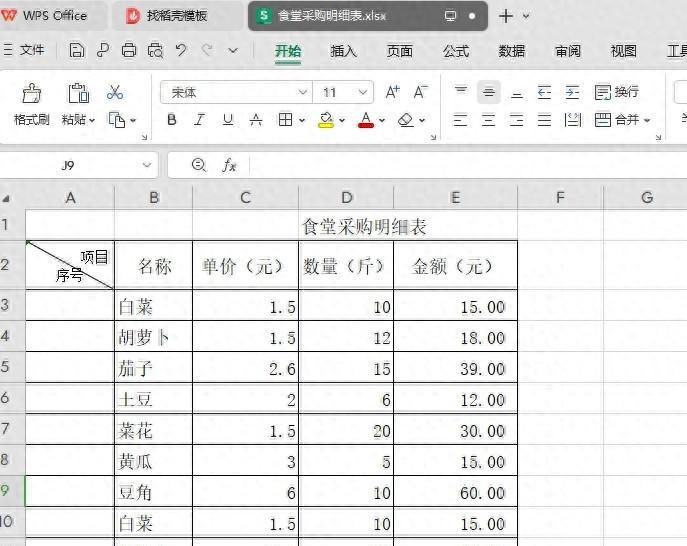Click the zoom magnifier in formula bar
The height and width of the screenshot is (546, 687).
[x=199, y=165]
